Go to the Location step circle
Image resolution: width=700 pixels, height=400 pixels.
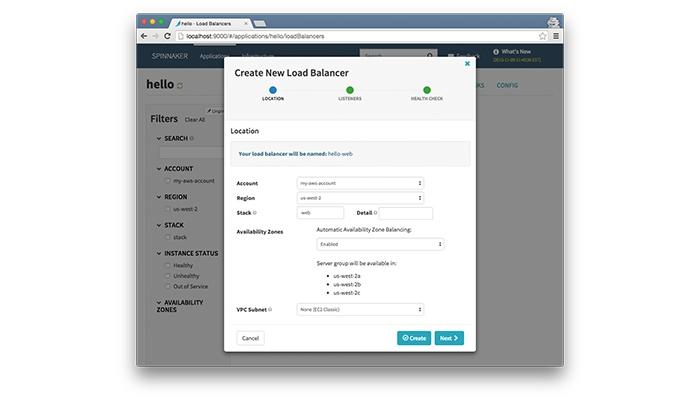coord(273,90)
